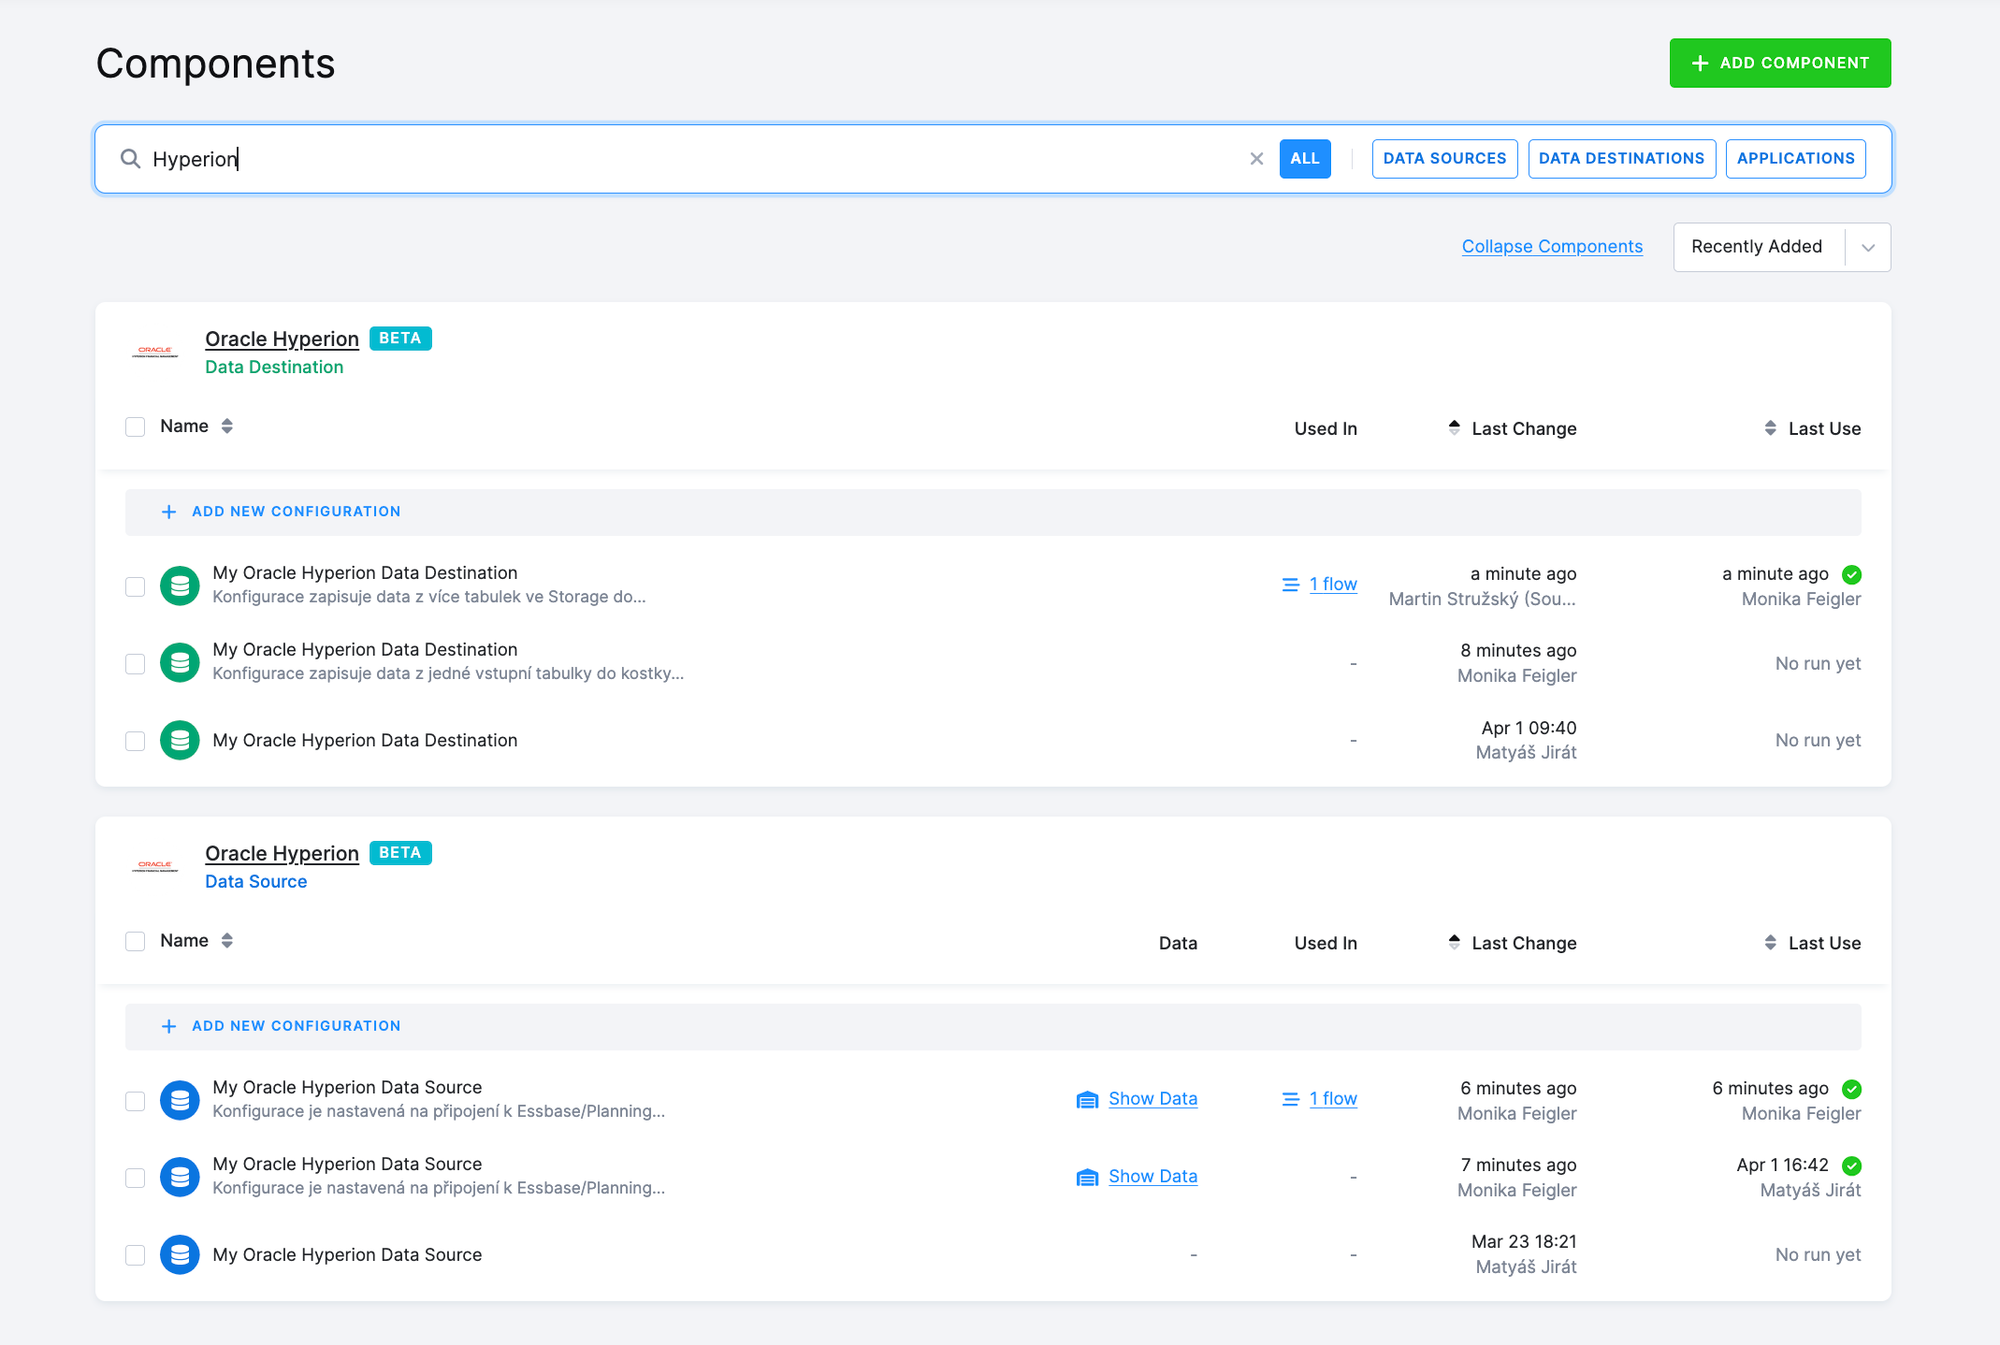This screenshot has height=1345, width=2000.
Task: Open the Recently Added sort dropdown
Action: 1782,246
